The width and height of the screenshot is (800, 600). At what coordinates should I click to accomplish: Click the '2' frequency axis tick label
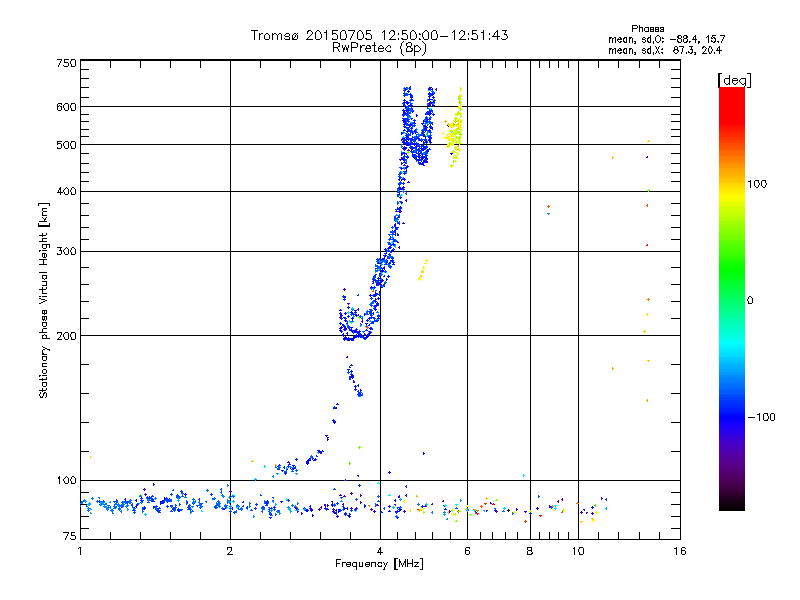tap(230, 551)
